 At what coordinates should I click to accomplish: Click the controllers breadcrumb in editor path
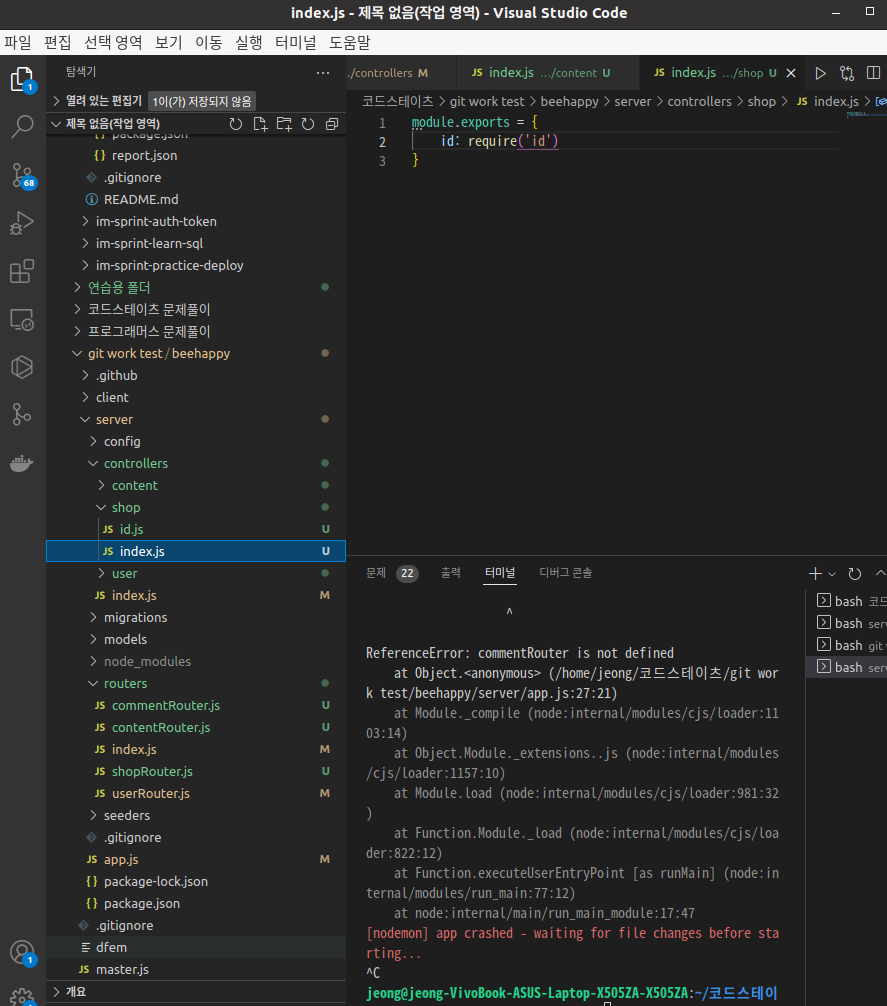(699, 101)
